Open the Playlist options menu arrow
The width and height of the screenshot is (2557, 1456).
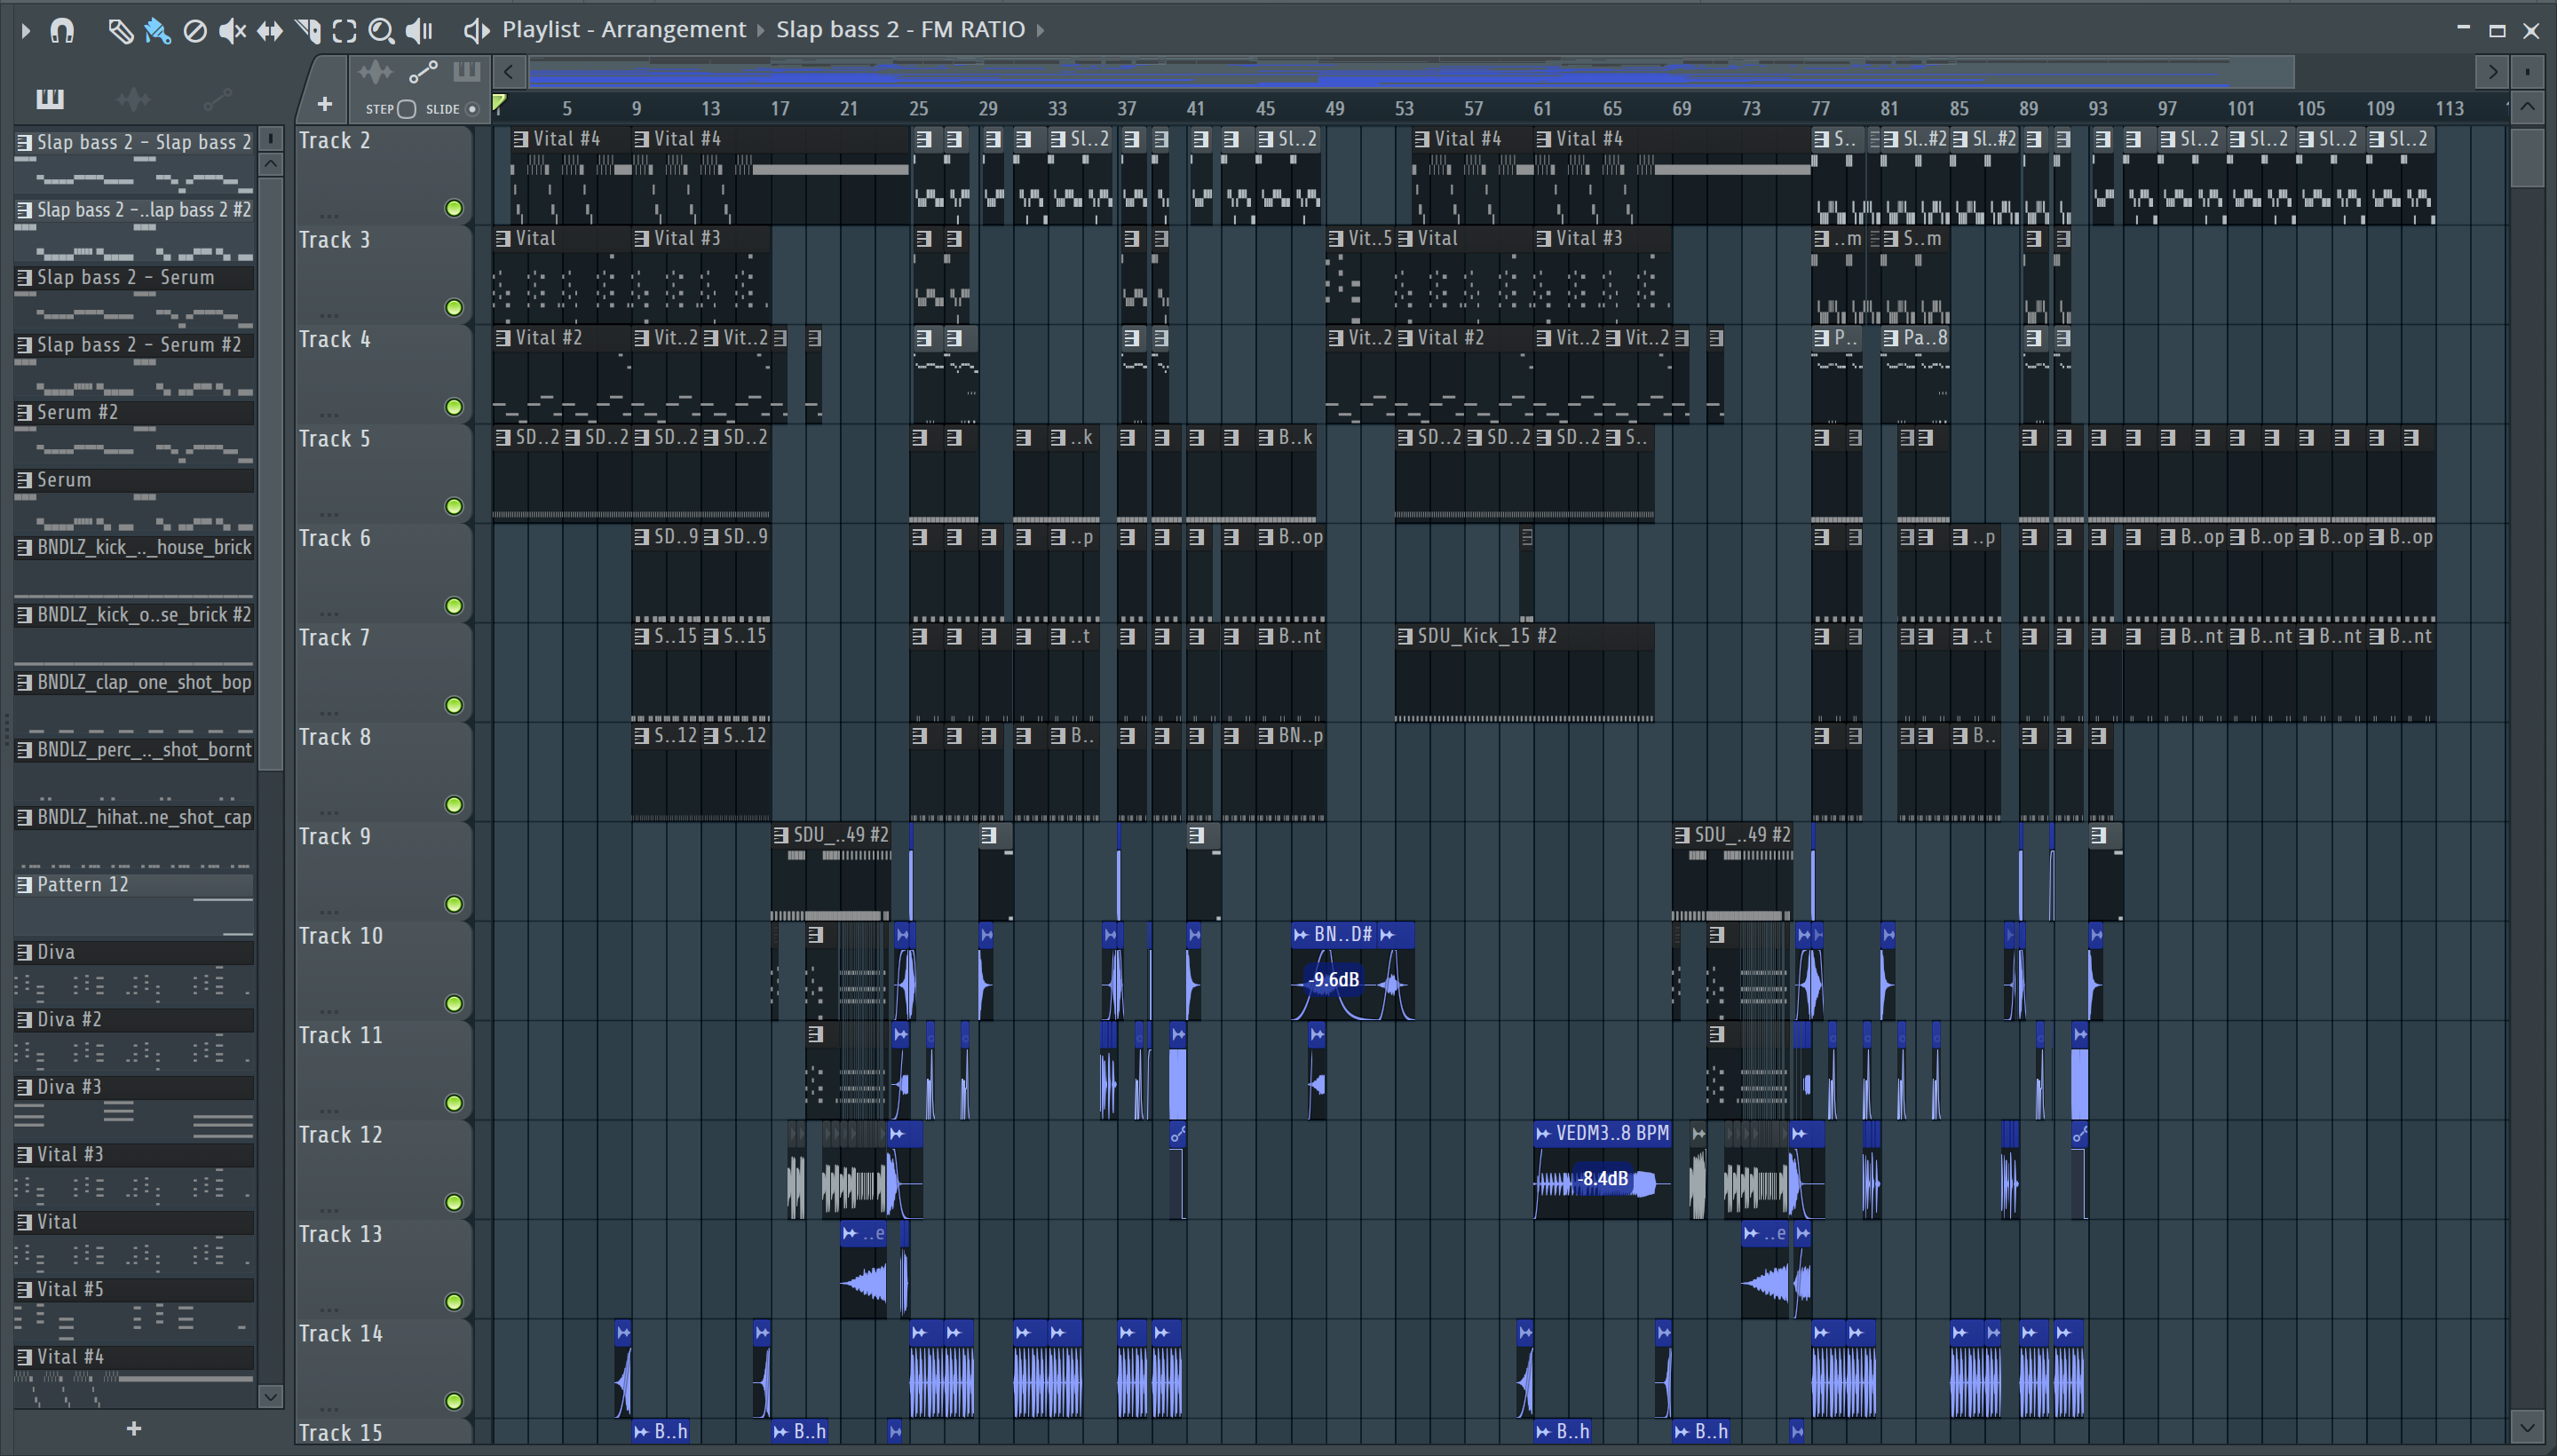click(x=26, y=31)
